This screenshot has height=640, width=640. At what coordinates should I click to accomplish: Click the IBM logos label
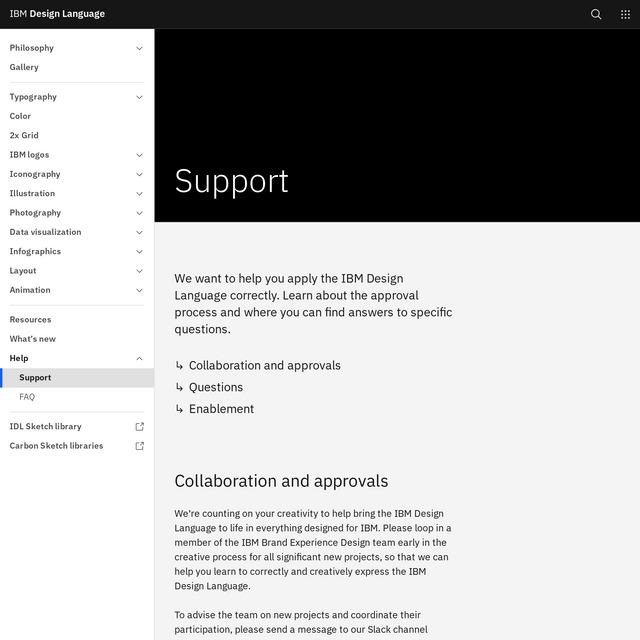coord(29,155)
